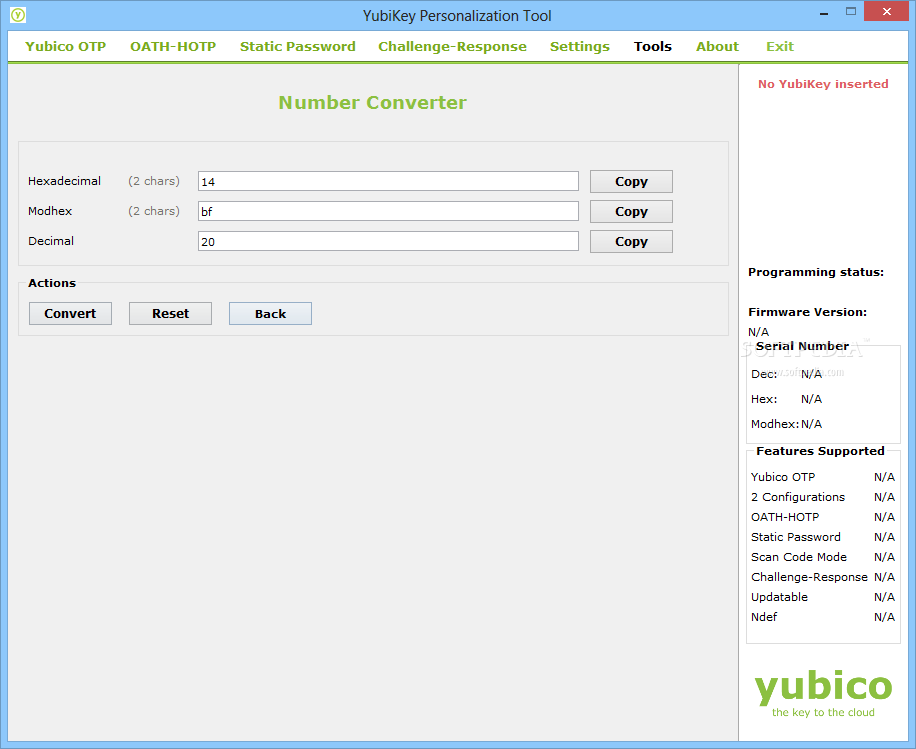This screenshot has width=916, height=749.
Task: Click the 'Decimal' field label
Action: point(51,241)
